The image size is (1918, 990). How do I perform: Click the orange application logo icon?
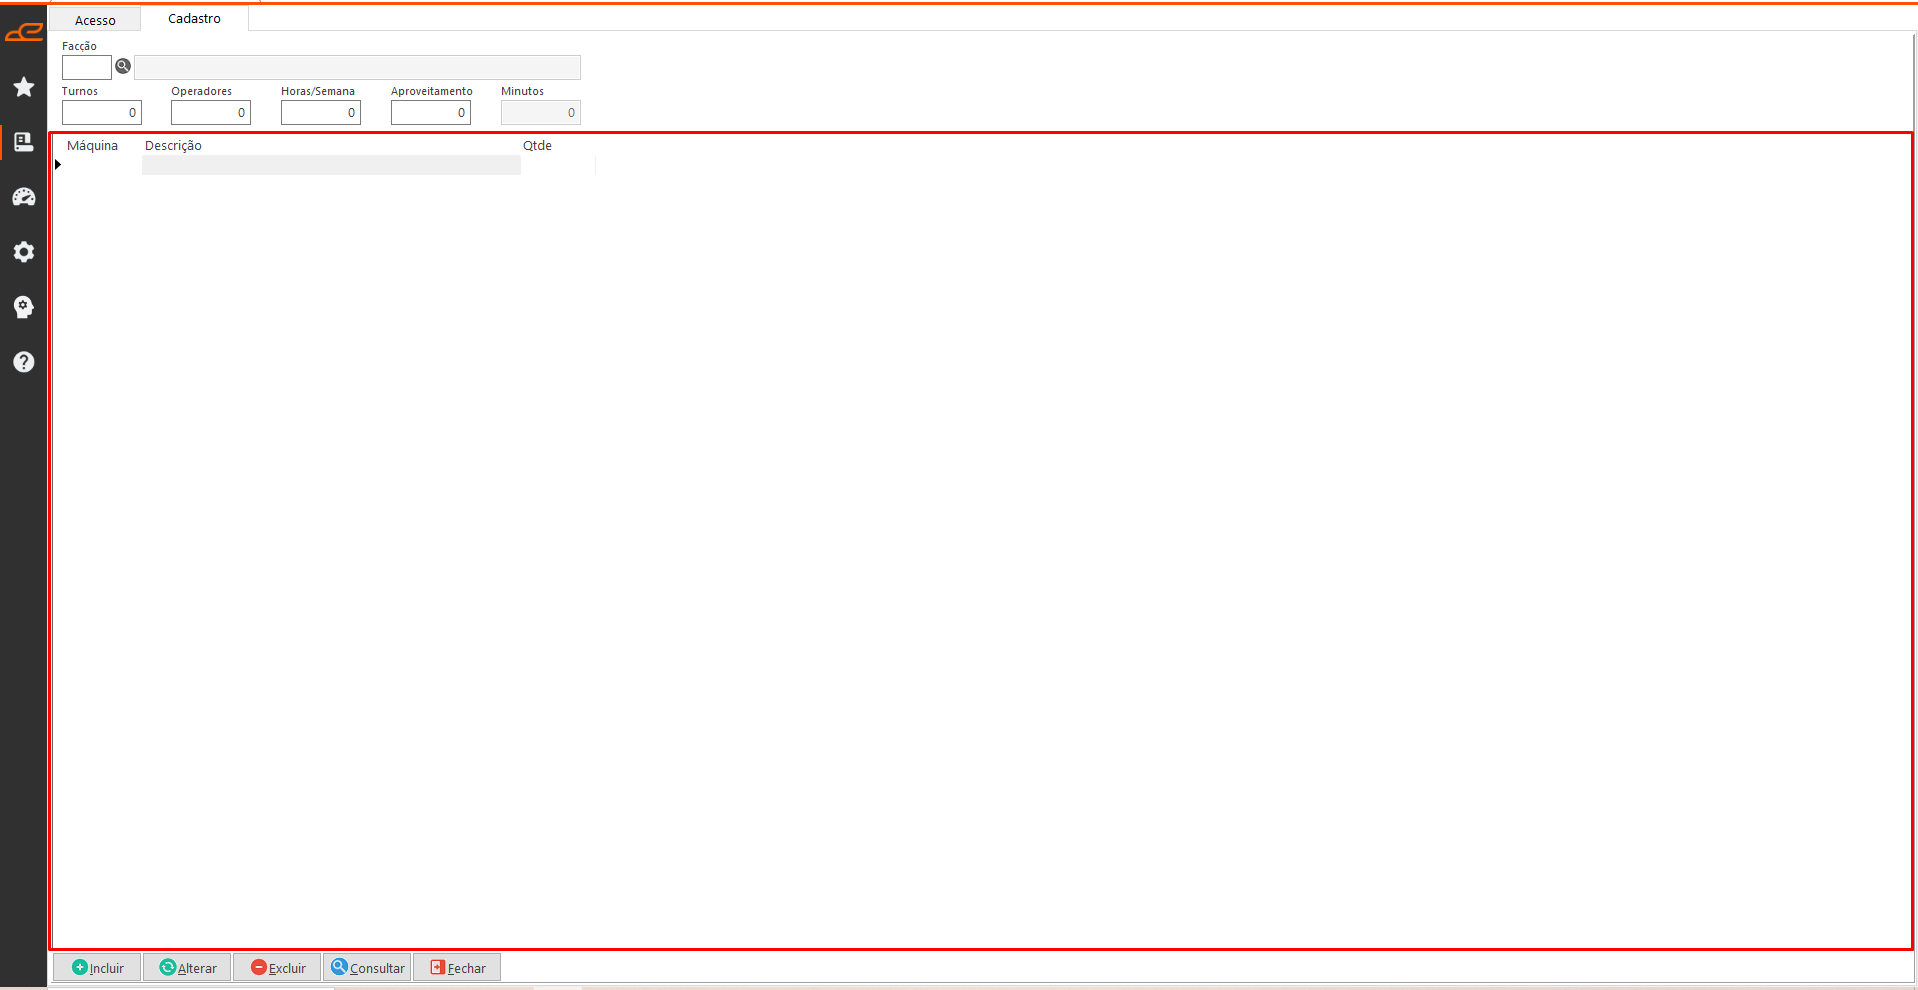click(24, 33)
